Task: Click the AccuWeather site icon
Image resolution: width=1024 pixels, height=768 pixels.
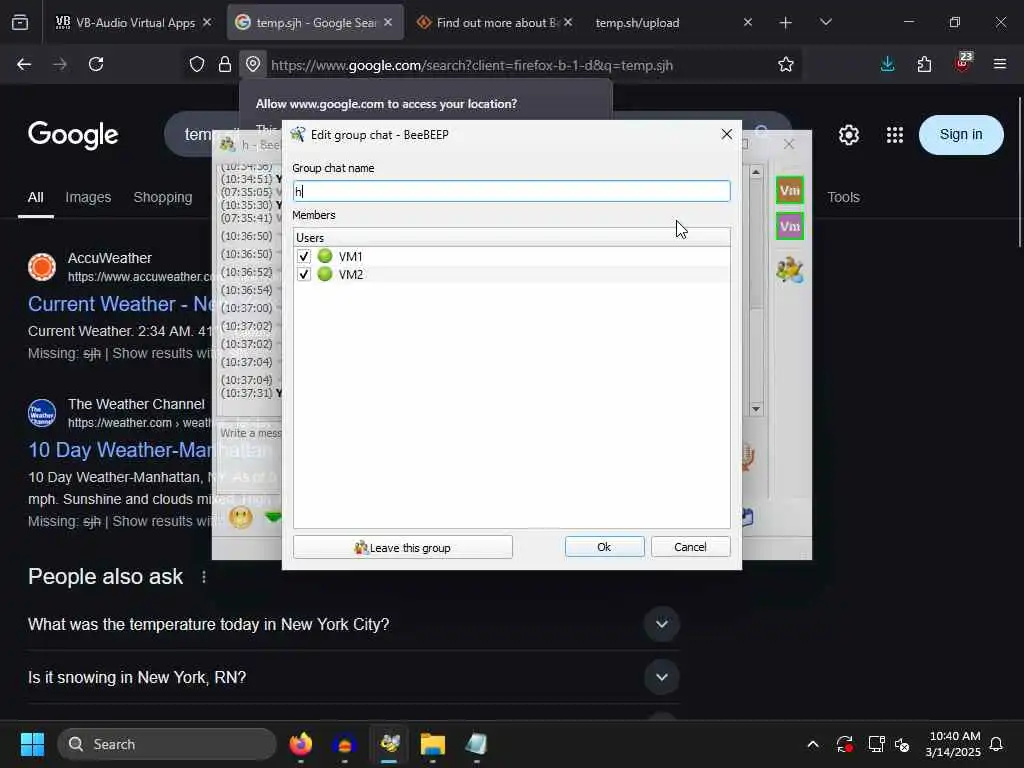Action: coord(42,266)
